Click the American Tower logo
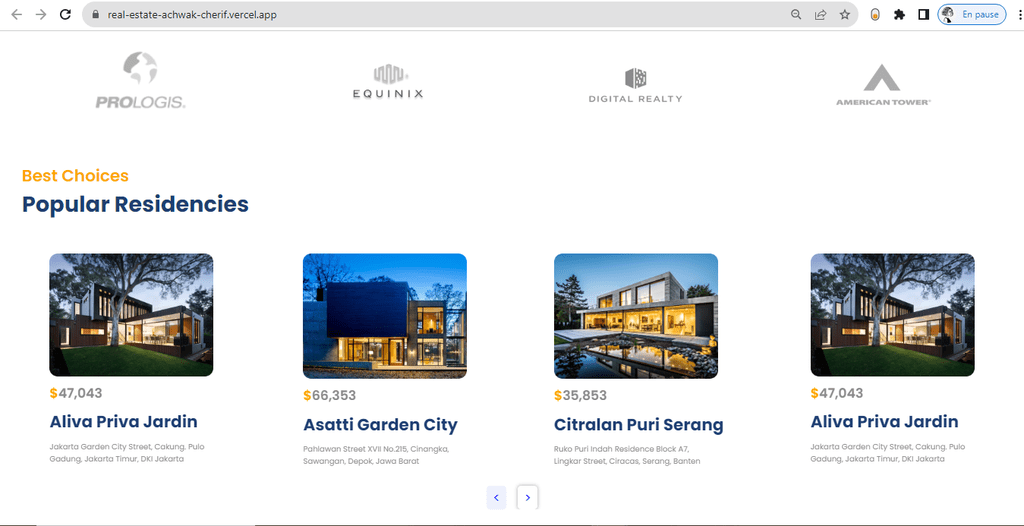The height and width of the screenshot is (526, 1024). pos(883,84)
